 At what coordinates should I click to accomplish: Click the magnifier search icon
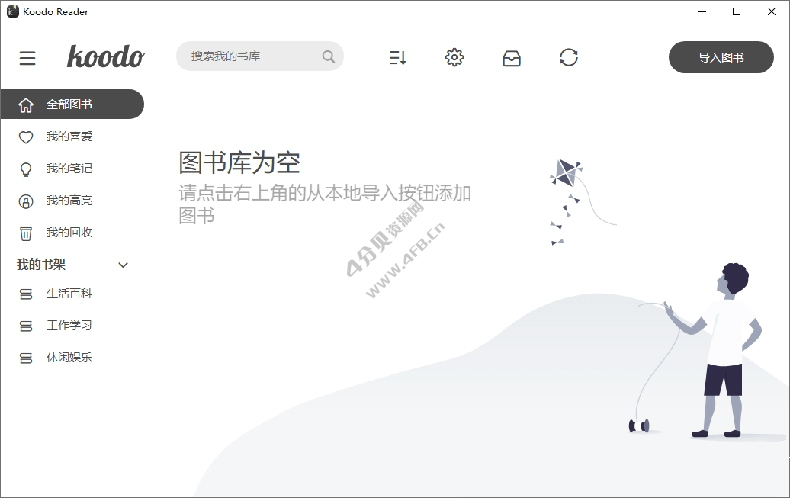point(329,57)
